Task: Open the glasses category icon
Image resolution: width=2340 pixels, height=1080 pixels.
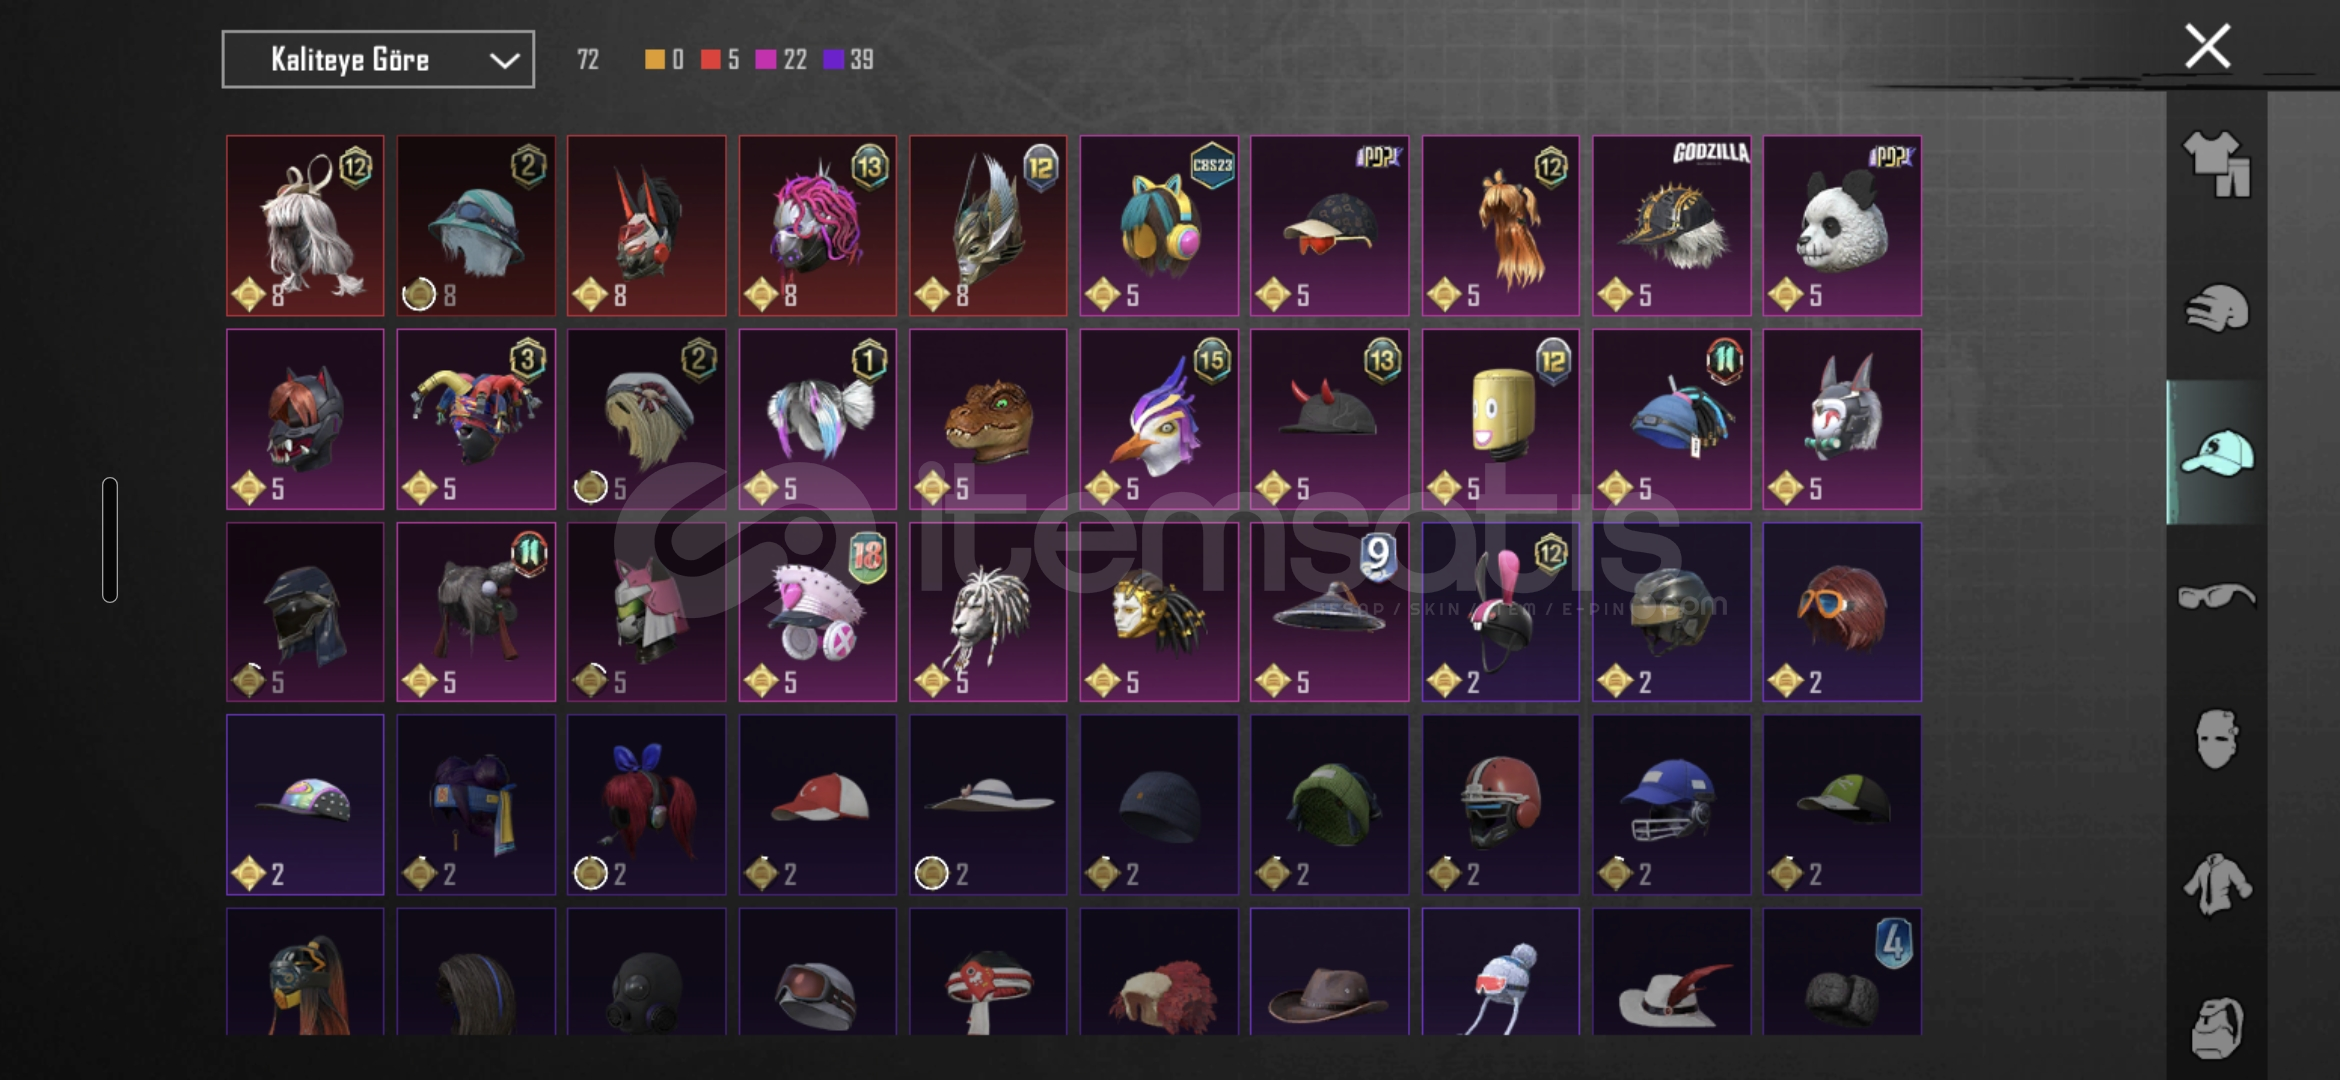Action: [x=2216, y=597]
